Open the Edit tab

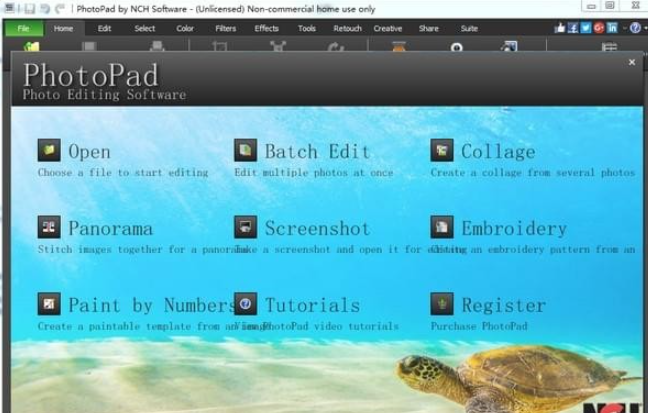104,29
